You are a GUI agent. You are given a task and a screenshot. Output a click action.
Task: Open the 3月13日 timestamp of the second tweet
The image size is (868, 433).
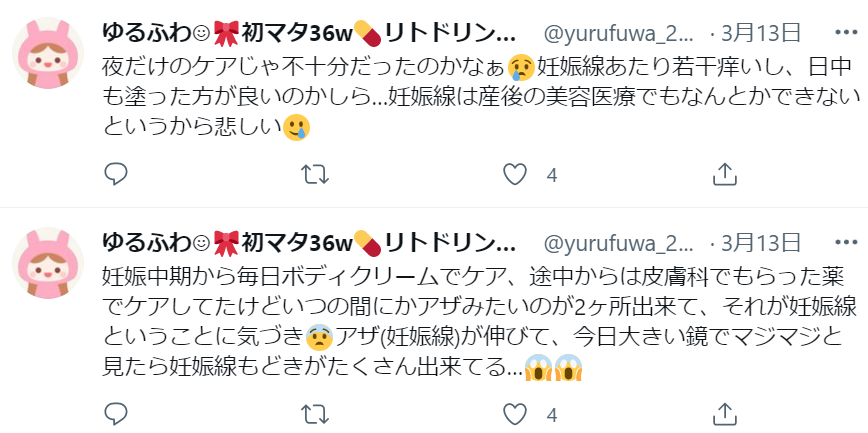pos(761,243)
